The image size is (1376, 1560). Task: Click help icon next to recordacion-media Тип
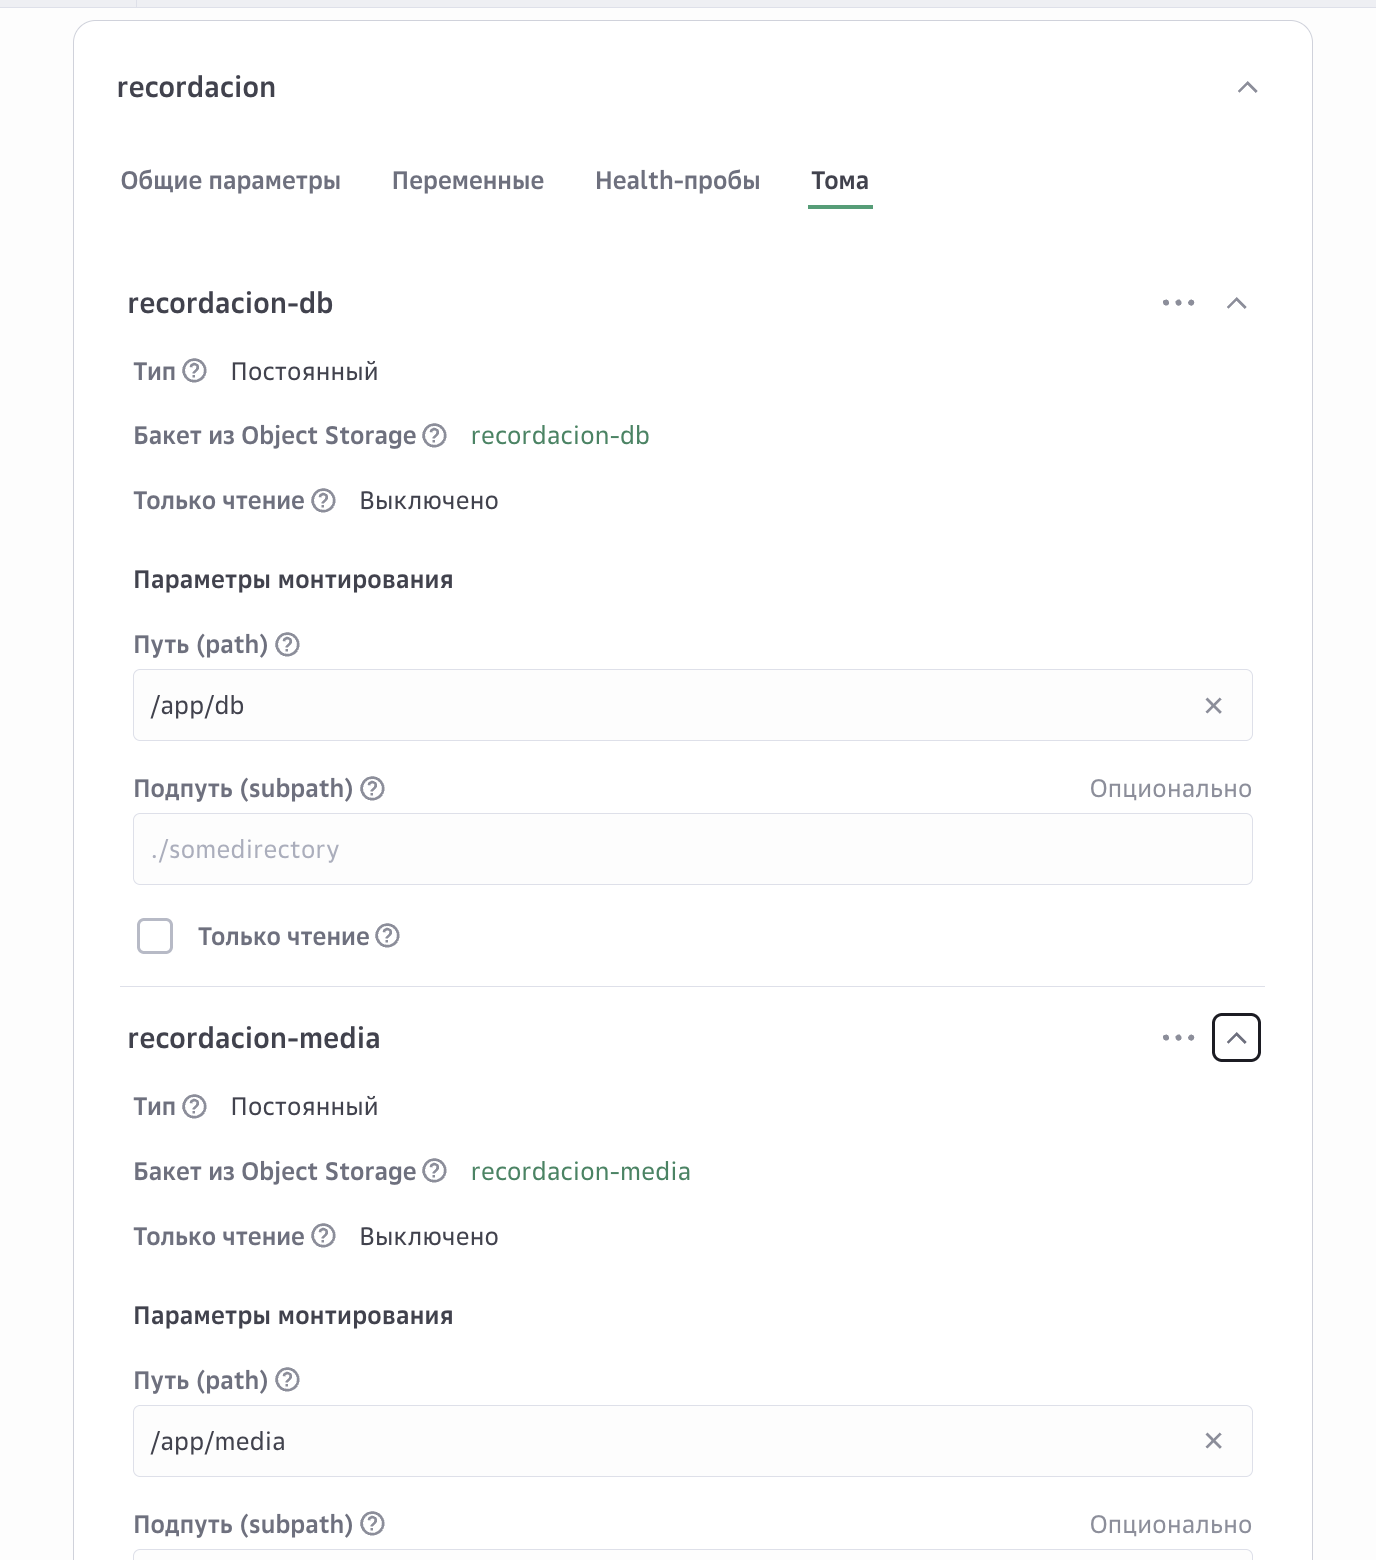point(195,1107)
